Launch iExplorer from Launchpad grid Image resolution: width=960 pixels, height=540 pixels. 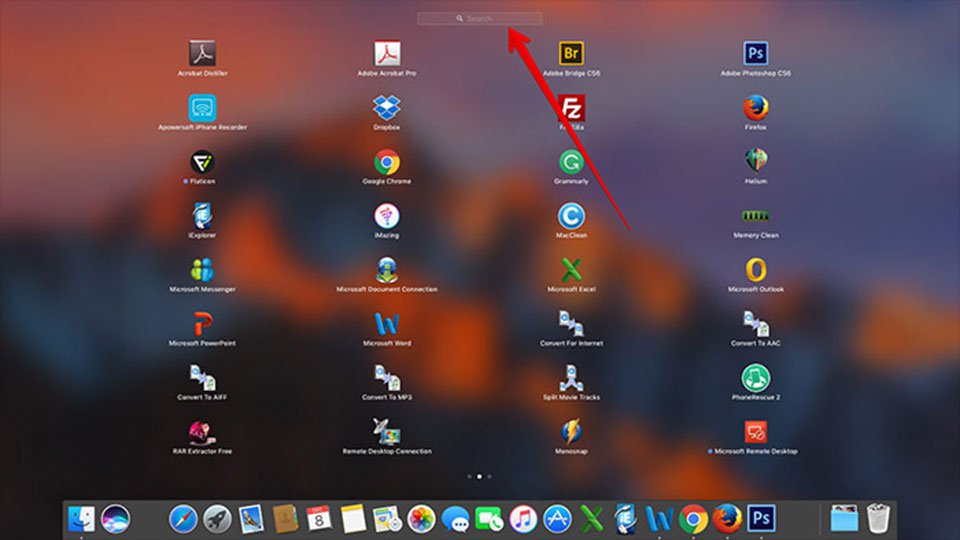click(x=202, y=216)
